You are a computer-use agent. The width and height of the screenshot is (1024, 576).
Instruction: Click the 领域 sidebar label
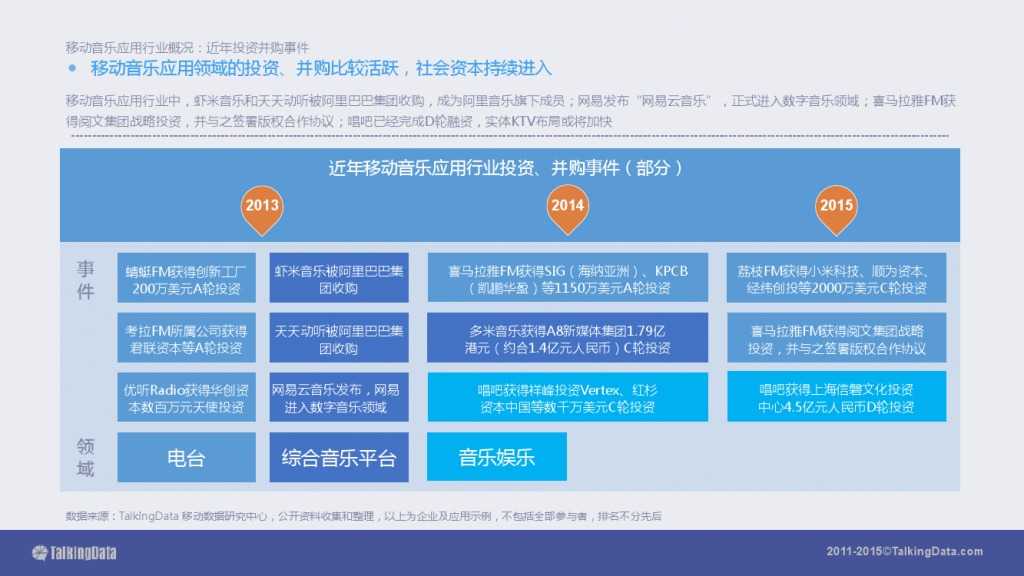tap(85, 457)
